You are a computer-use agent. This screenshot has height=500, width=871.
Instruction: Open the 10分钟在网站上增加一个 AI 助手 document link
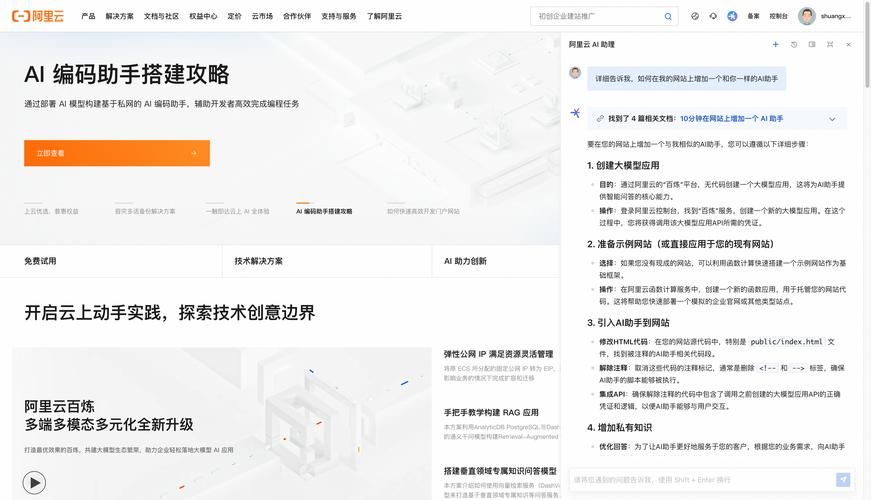[x=732, y=118]
